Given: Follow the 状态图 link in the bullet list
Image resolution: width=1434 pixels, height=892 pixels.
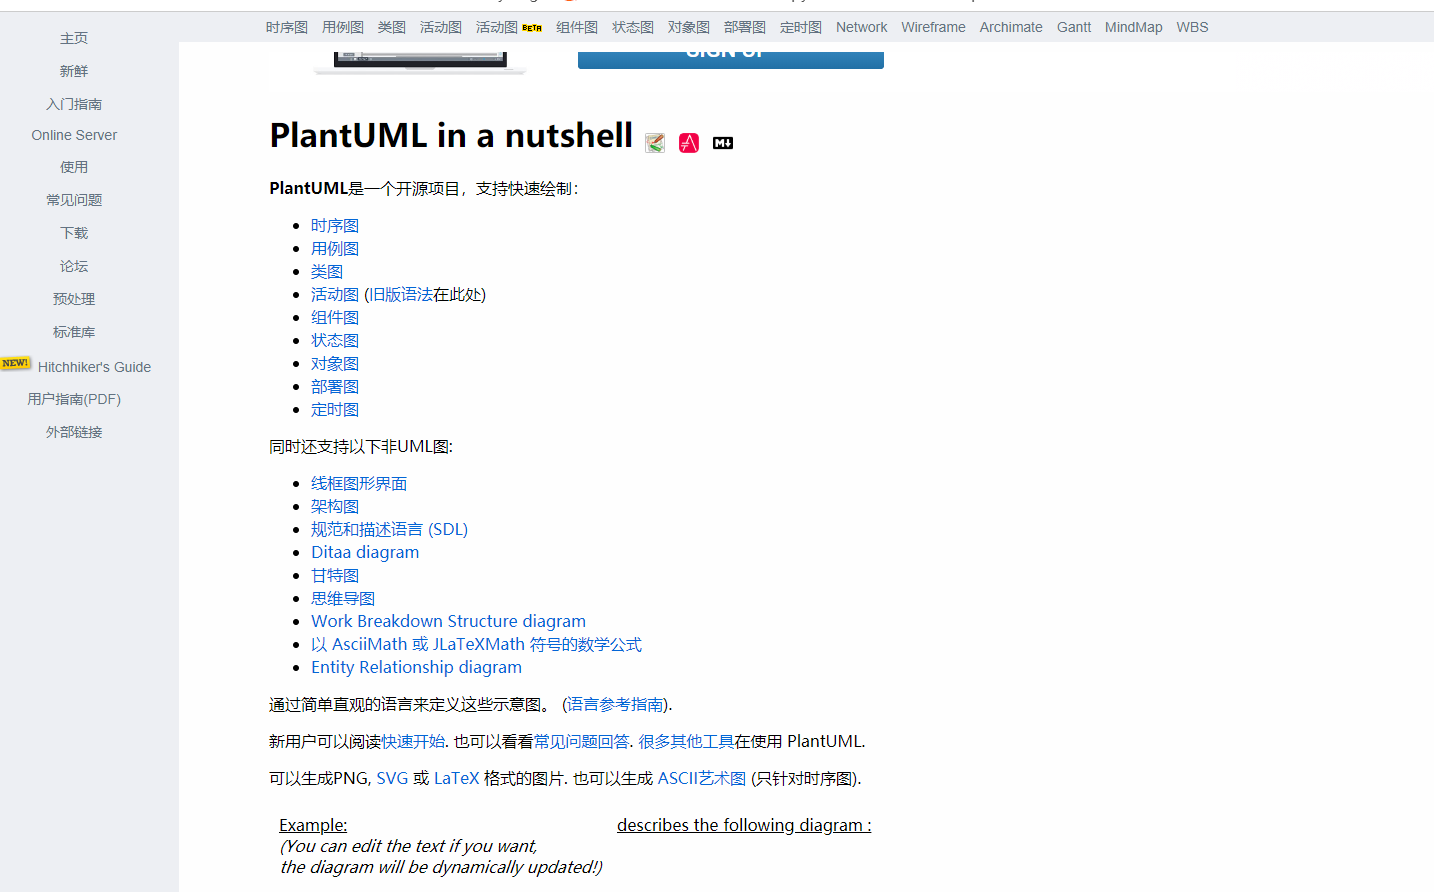Looking at the screenshot, I should click(x=335, y=341).
